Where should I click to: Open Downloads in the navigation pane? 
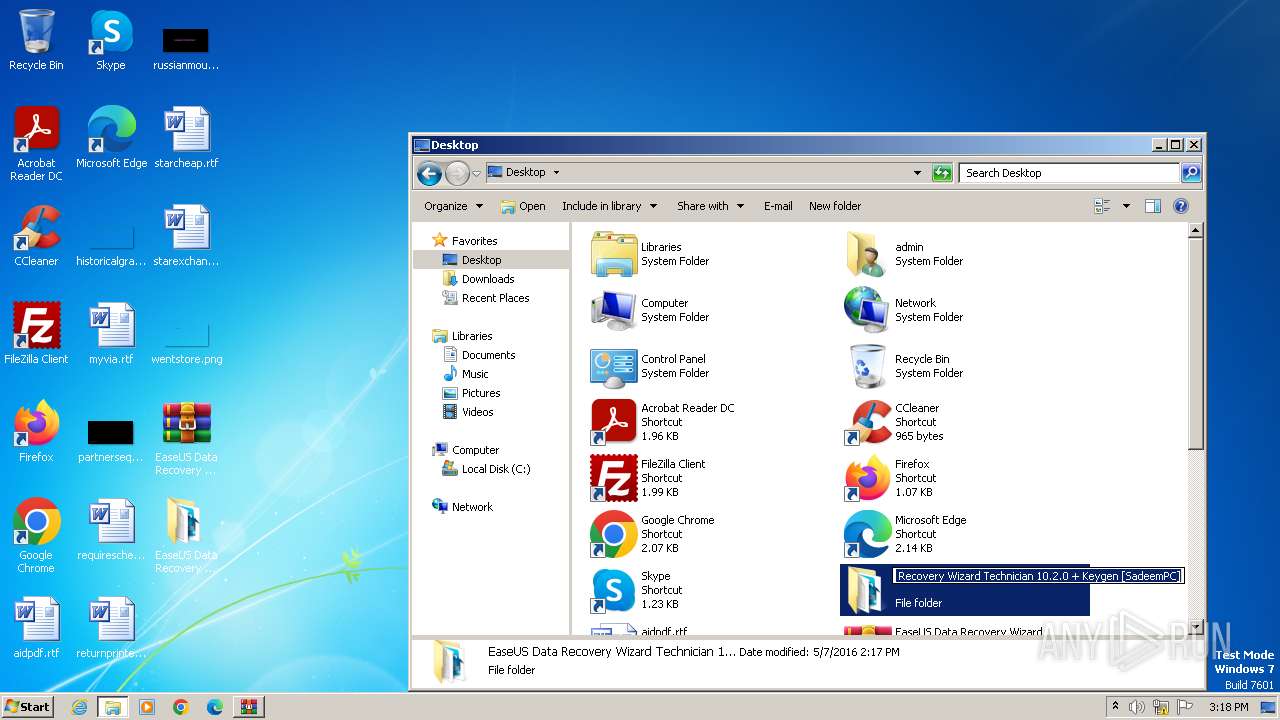[478, 279]
